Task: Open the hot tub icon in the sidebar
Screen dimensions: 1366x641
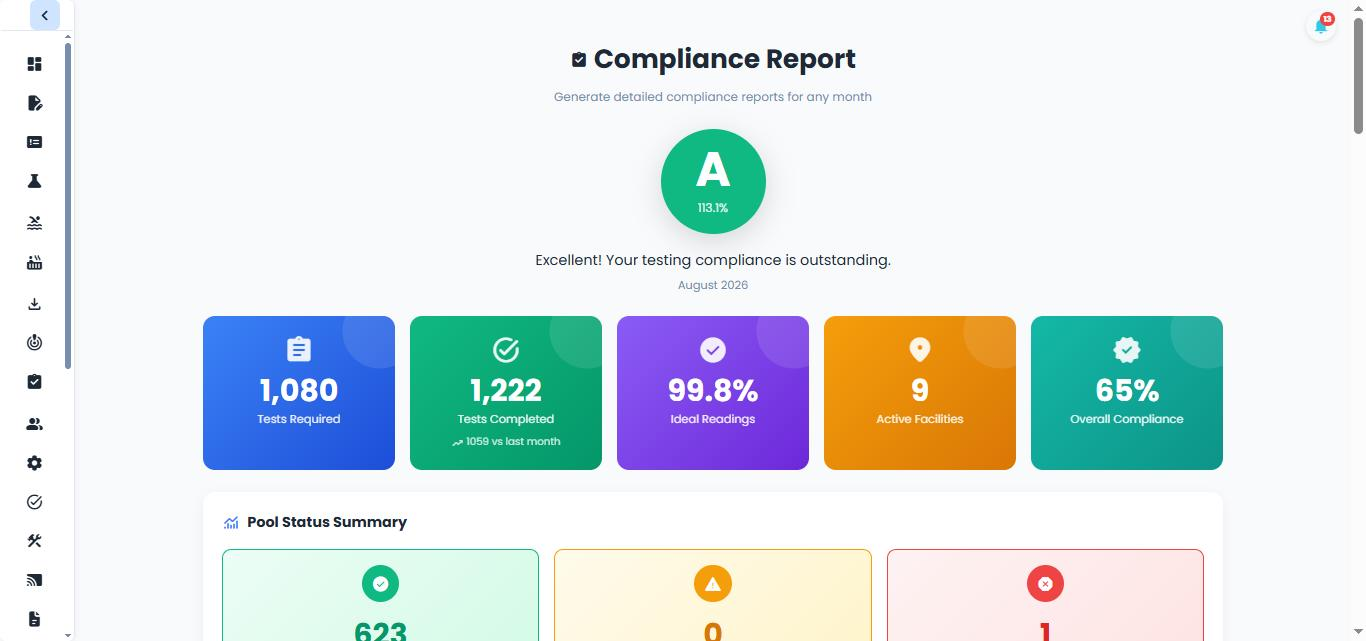Action: pyautogui.click(x=34, y=263)
